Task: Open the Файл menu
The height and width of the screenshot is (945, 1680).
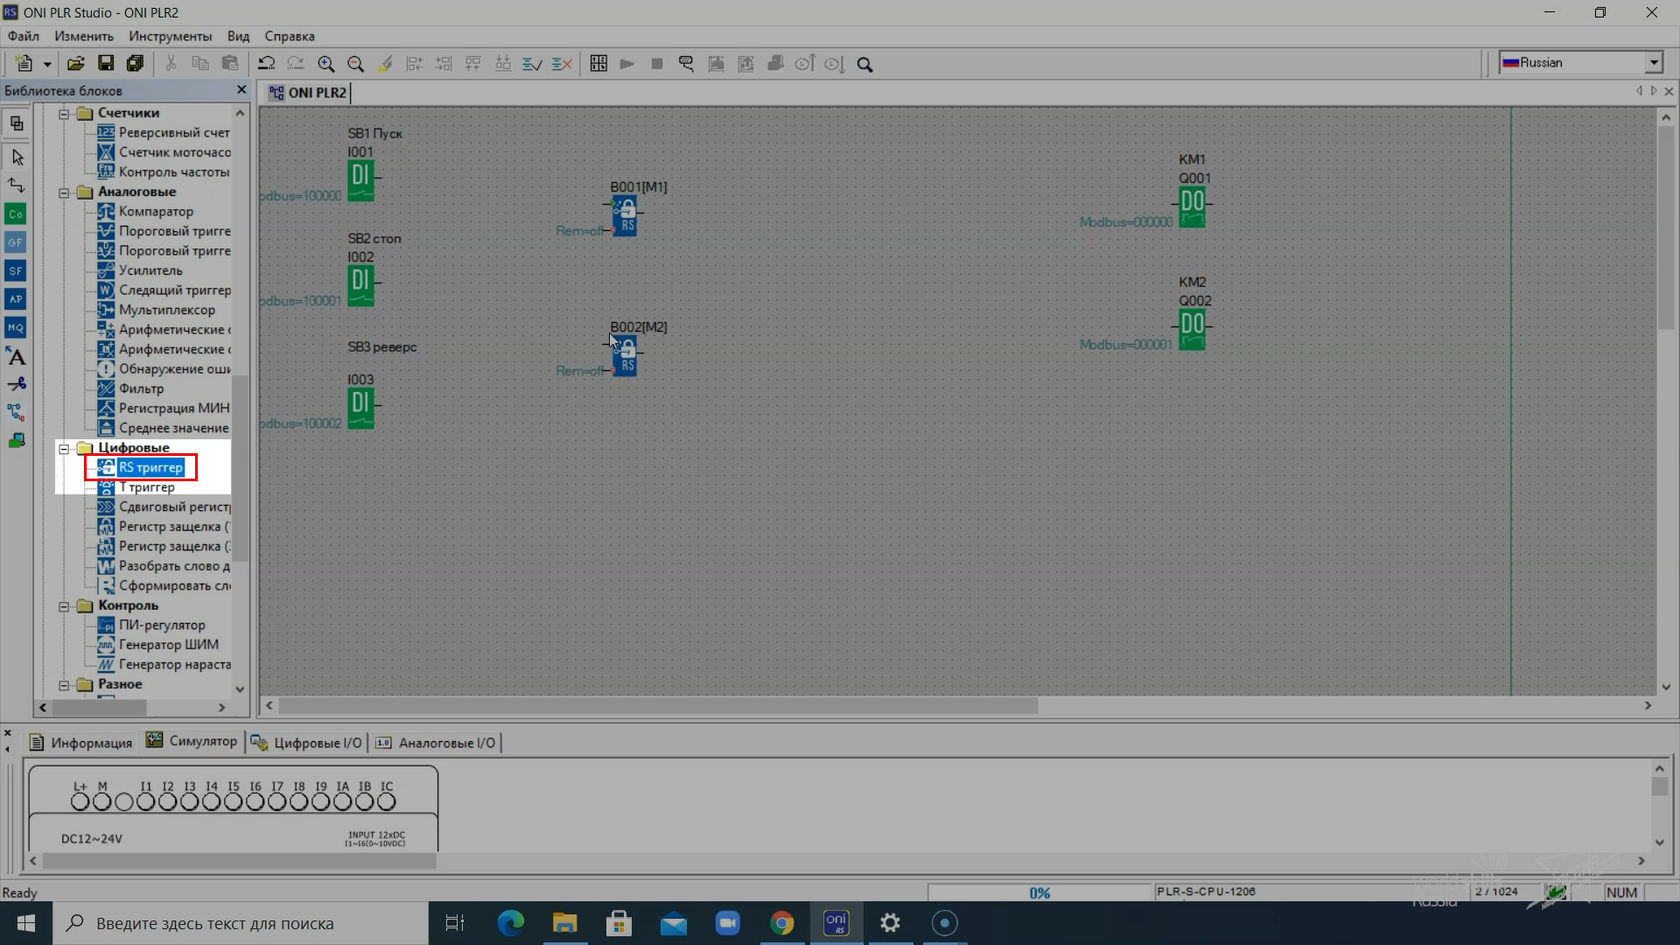Action: click(23, 36)
